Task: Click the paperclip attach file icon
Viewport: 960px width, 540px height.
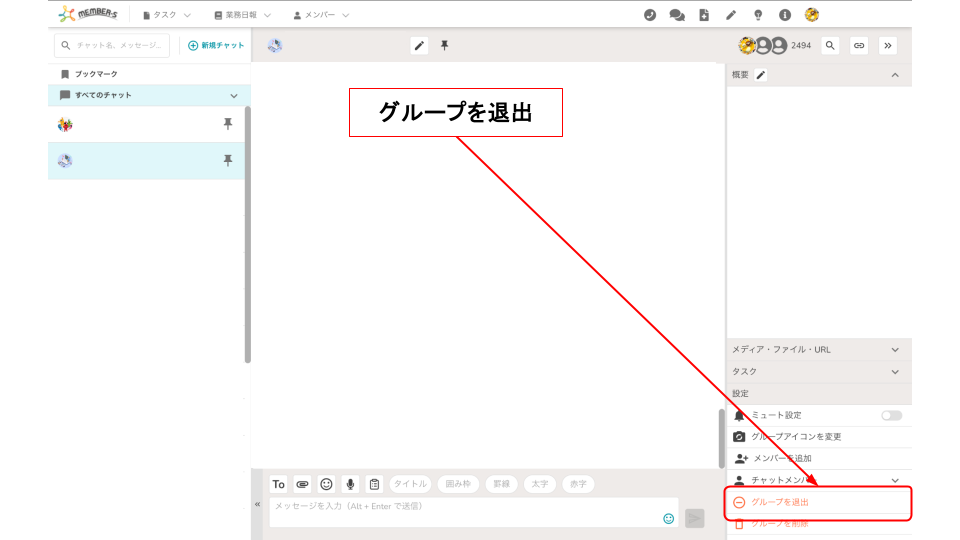Action: pyautogui.click(x=302, y=484)
